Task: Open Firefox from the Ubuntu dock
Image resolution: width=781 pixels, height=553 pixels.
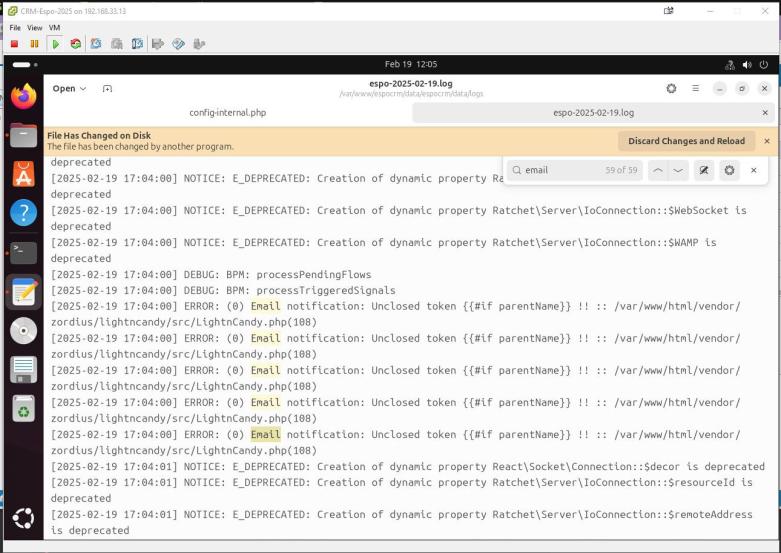Action: (23, 96)
